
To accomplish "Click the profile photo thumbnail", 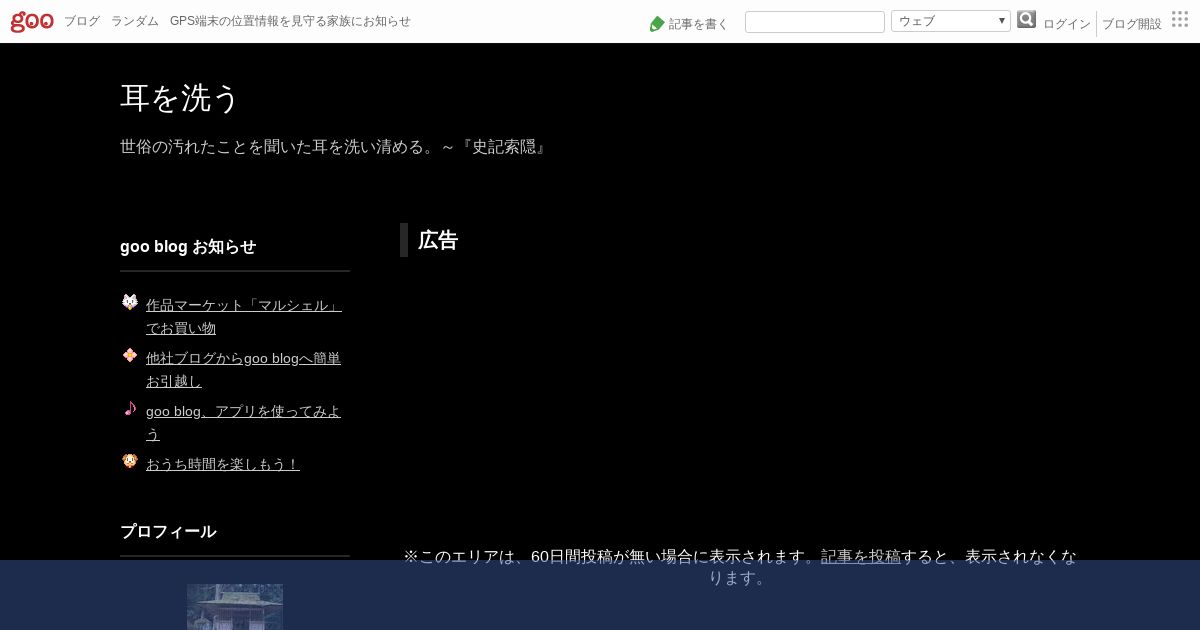I will (235, 607).
